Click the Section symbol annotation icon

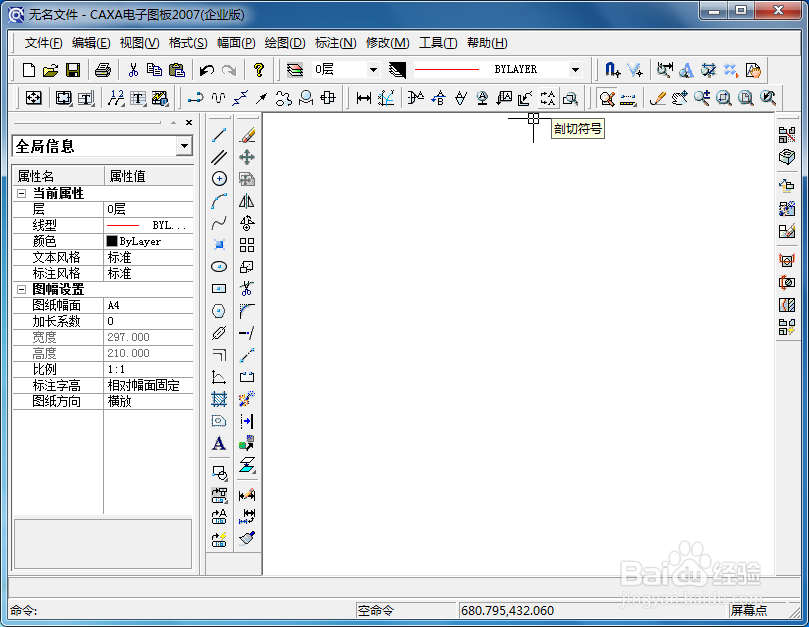pyautogui.click(x=548, y=98)
